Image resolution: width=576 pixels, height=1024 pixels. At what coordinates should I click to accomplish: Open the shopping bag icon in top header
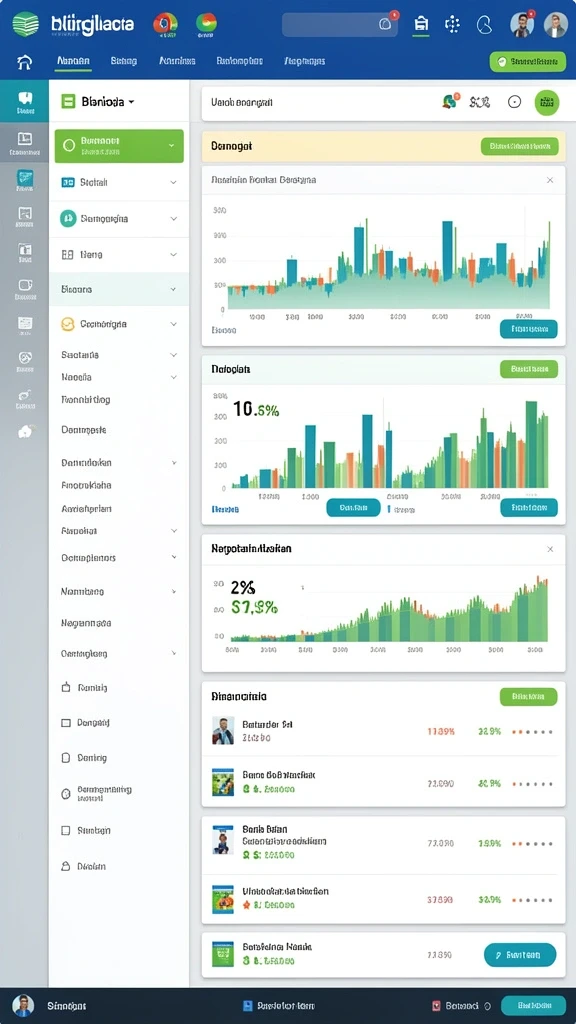421,24
